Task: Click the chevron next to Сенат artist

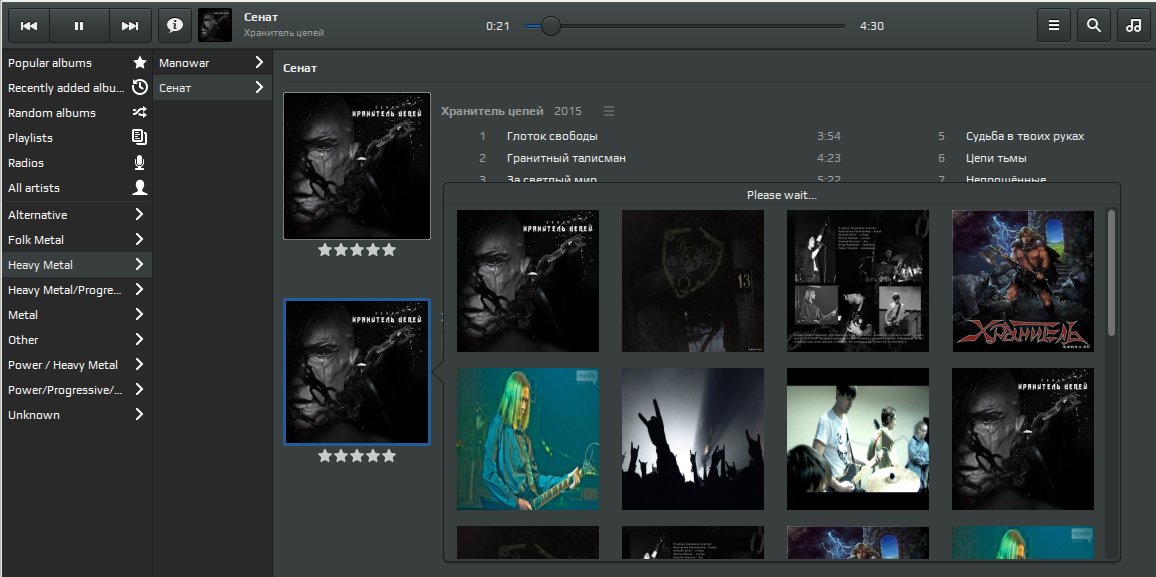Action: 259,88
